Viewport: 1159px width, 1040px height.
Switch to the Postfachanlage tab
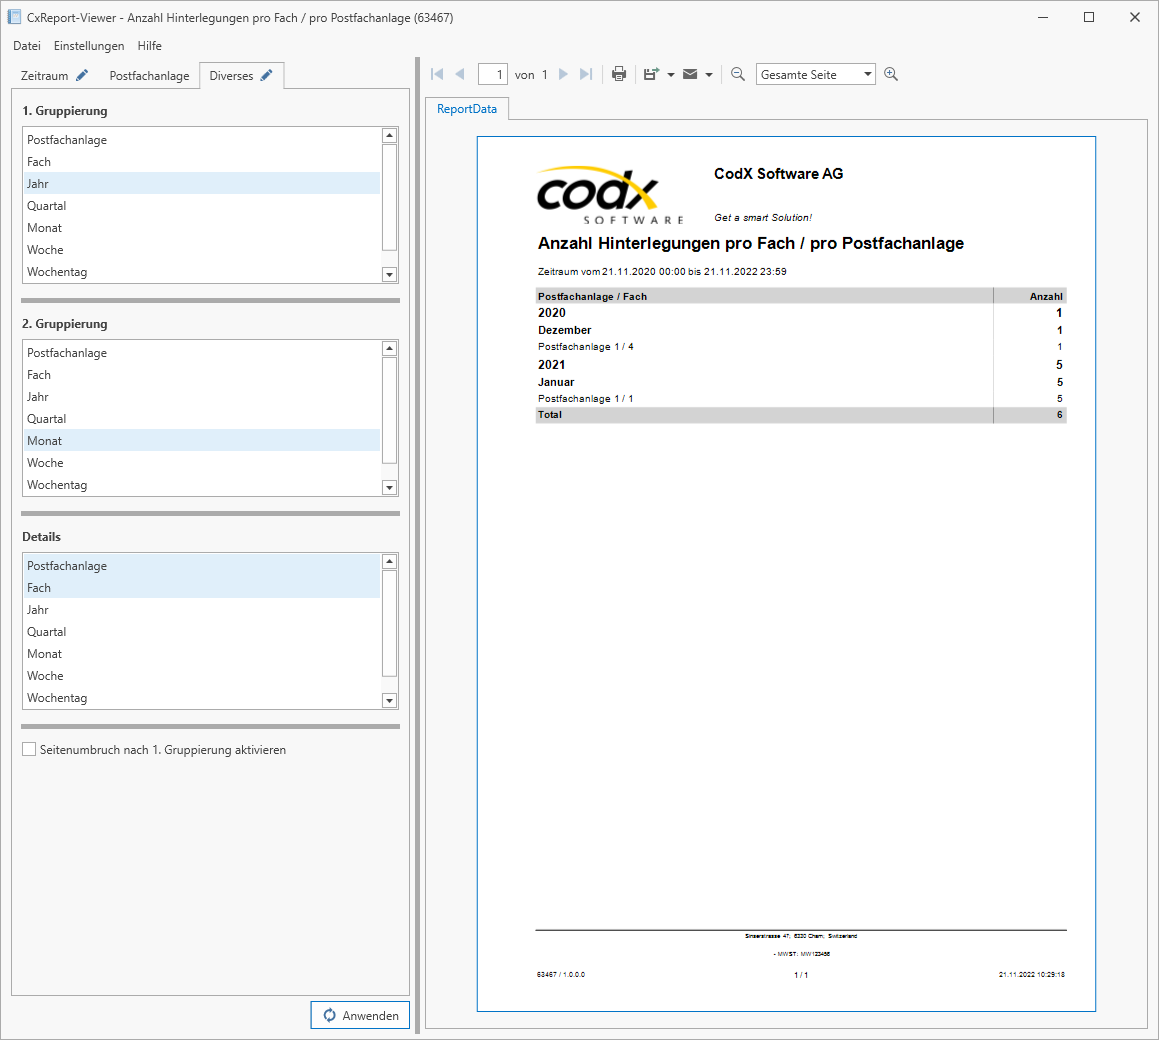click(148, 75)
